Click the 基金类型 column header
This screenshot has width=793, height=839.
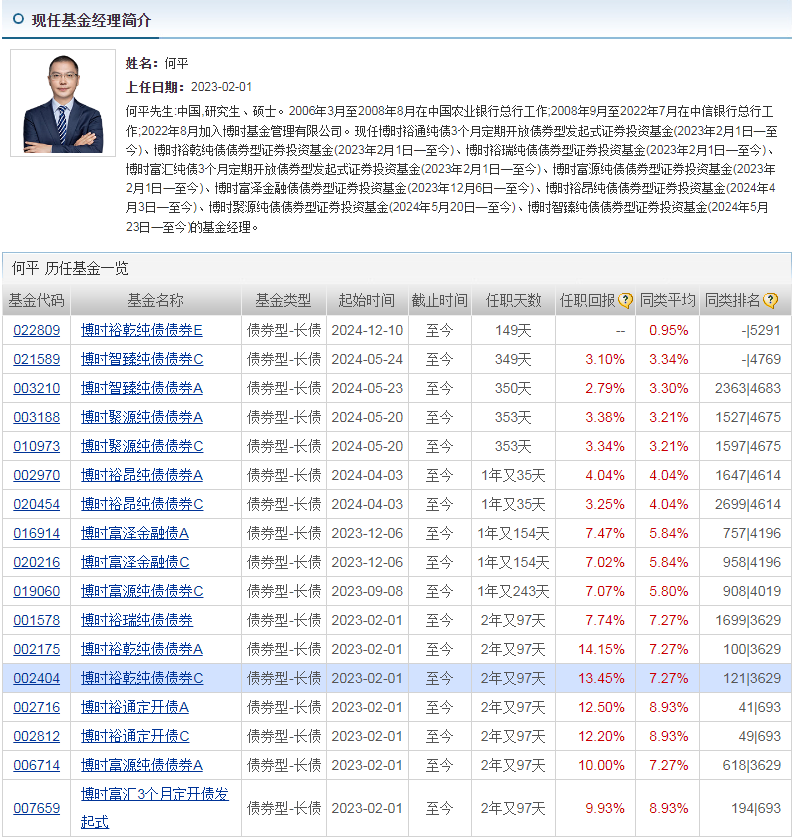click(283, 301)
